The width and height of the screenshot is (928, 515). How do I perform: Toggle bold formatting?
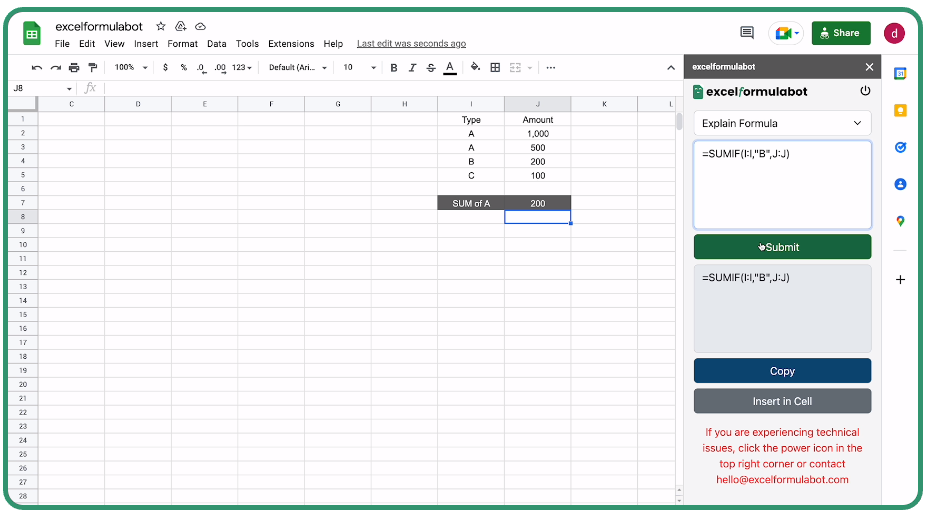(394, 68)
